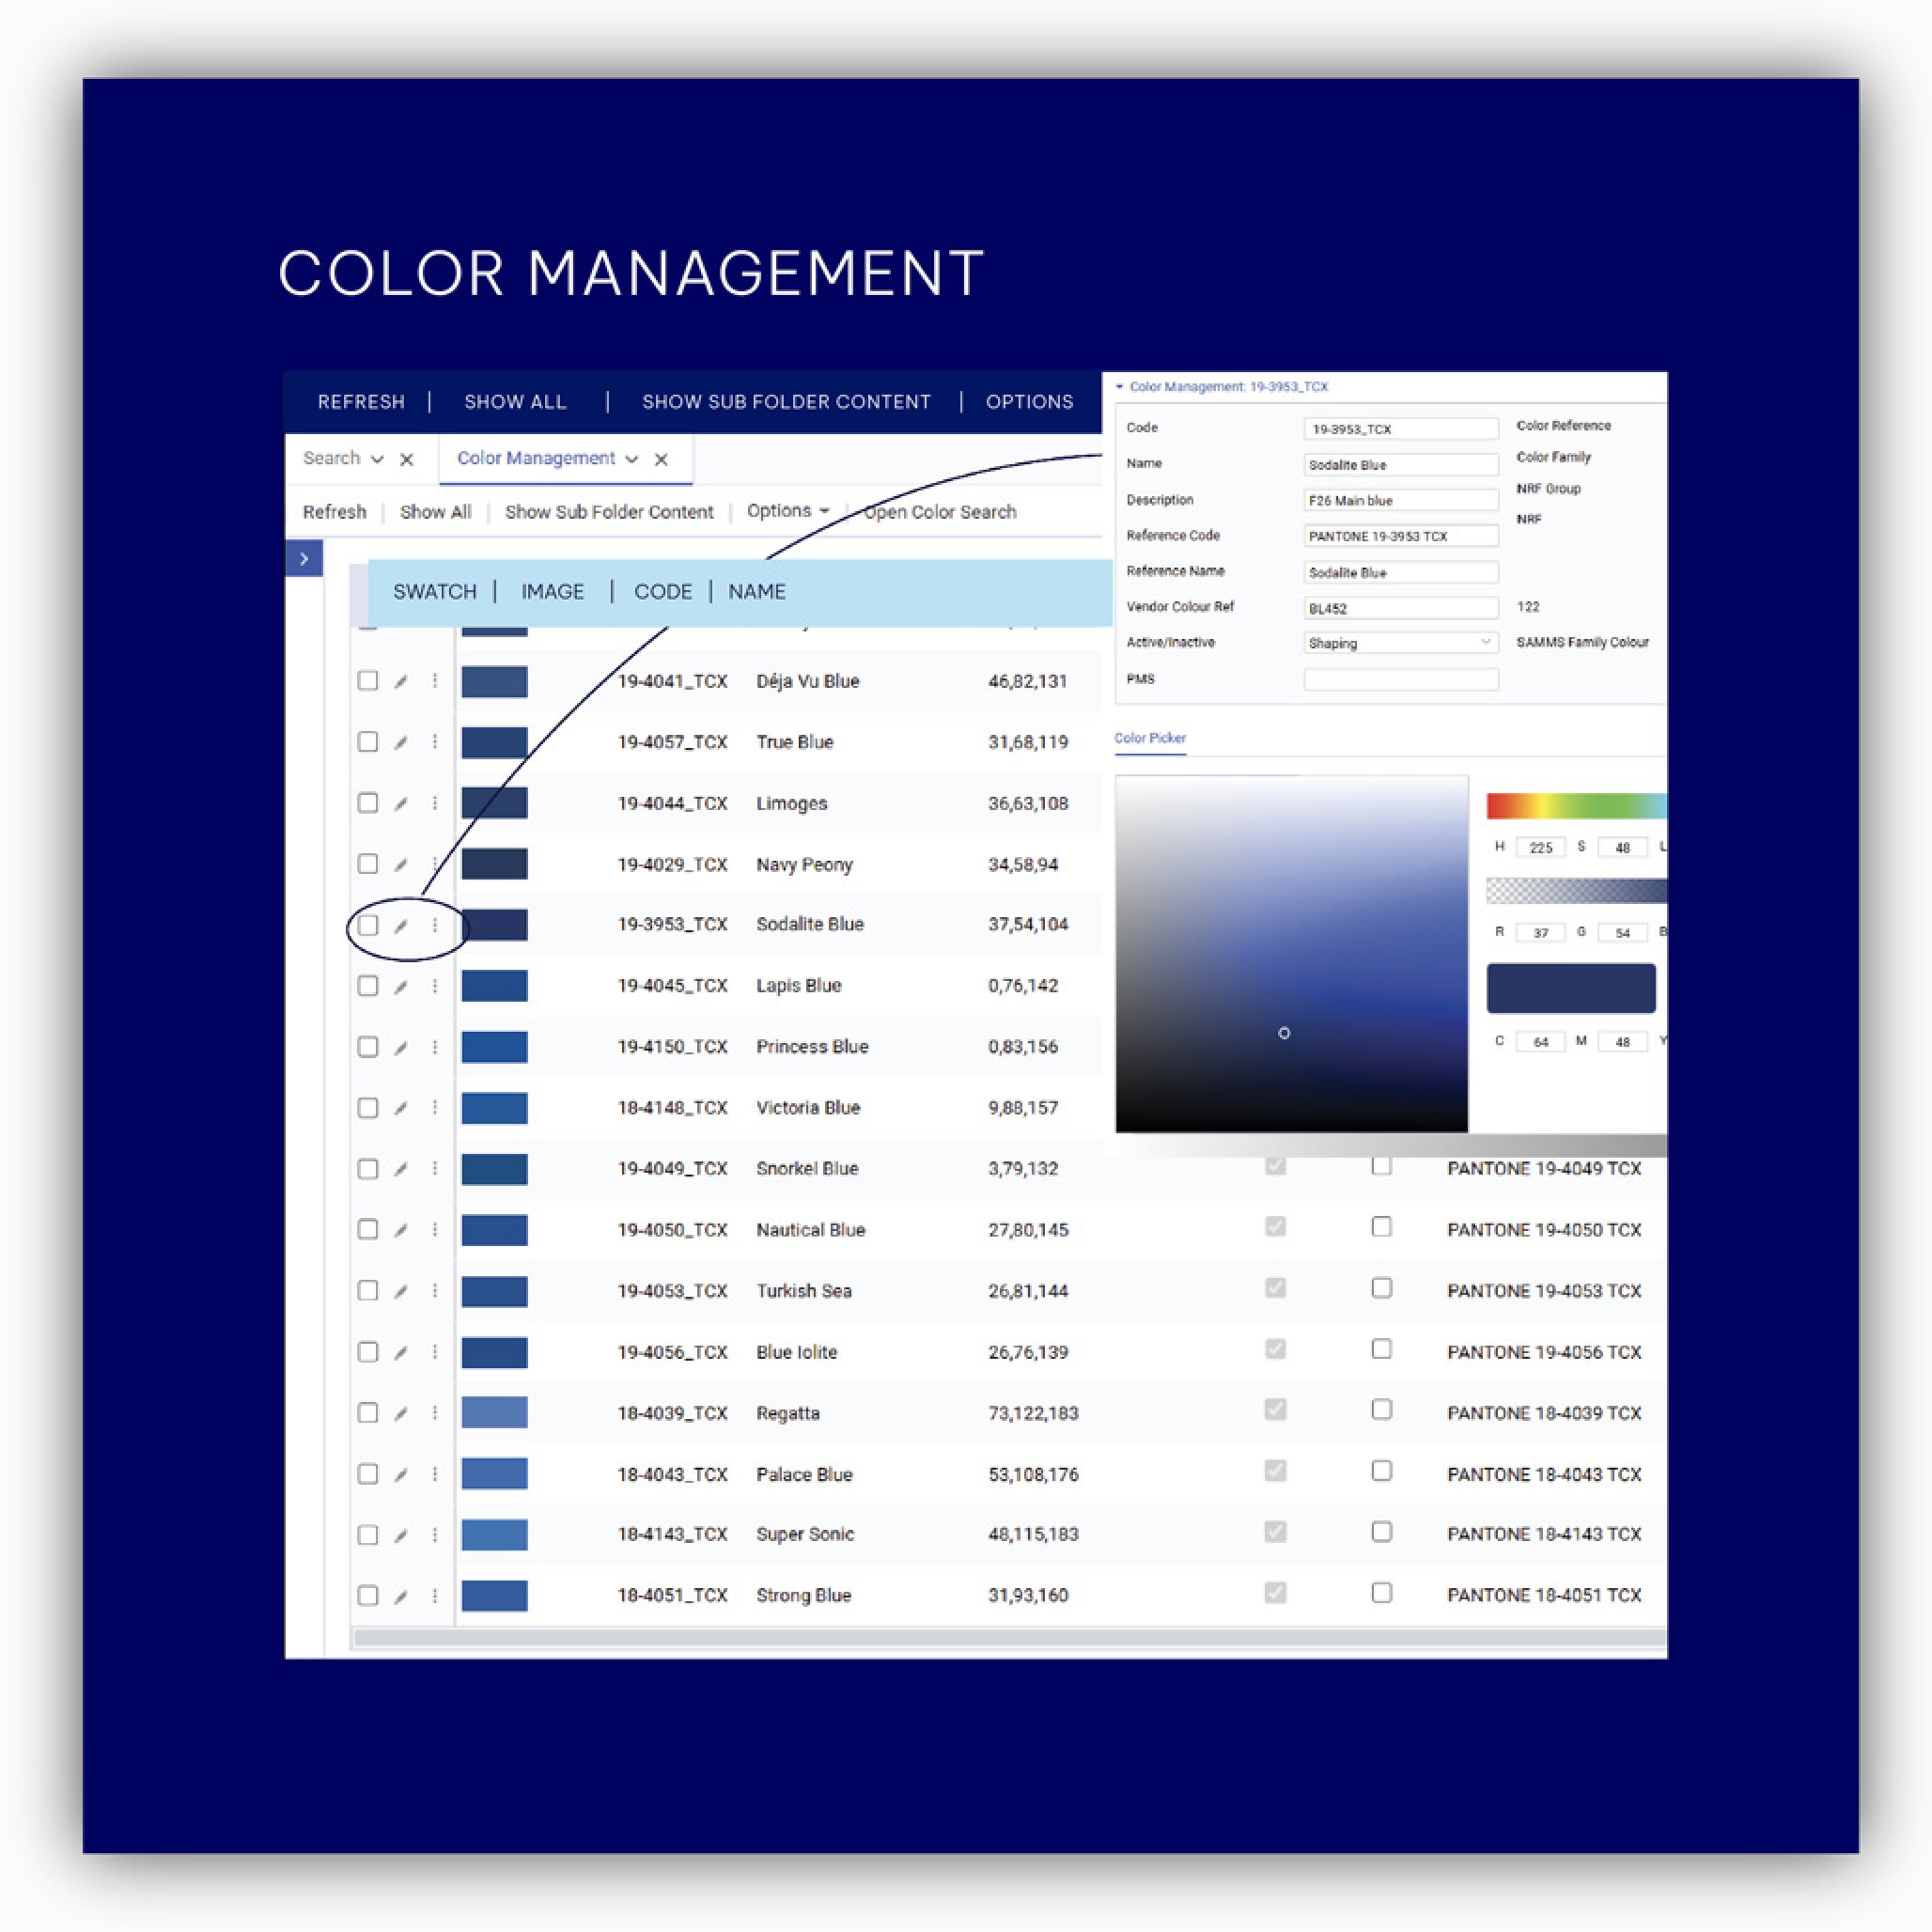Collapse the Color Management detail panel arrow
The height and width of the screenshot is (1932, 1932).
pyautogui.click(x=1122, y=387)
